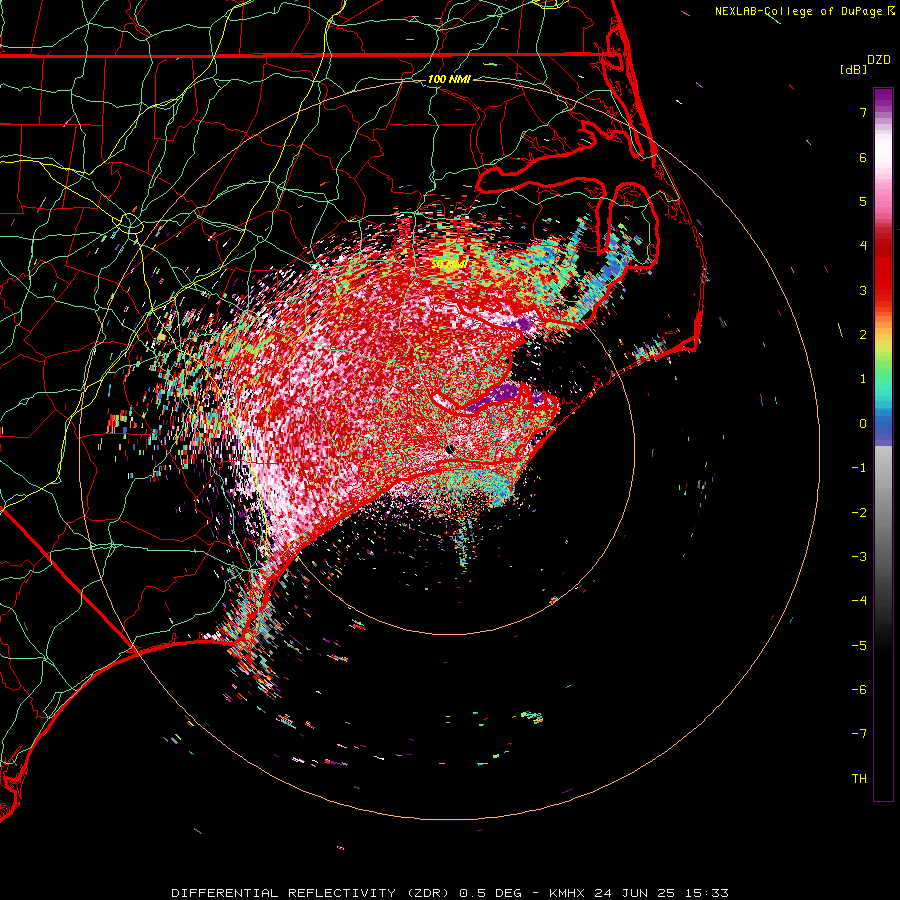Click the -4 dB scale label
900x900 pixels.
click(x=859, y=601)
